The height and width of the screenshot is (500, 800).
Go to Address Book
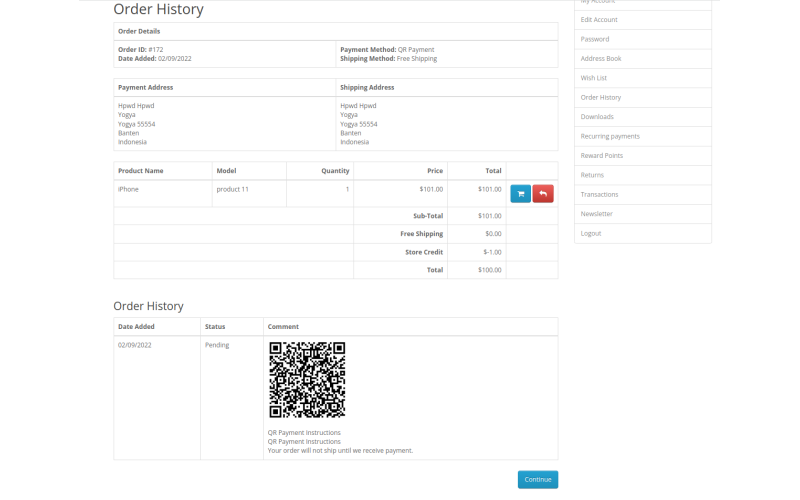point(601,59)
